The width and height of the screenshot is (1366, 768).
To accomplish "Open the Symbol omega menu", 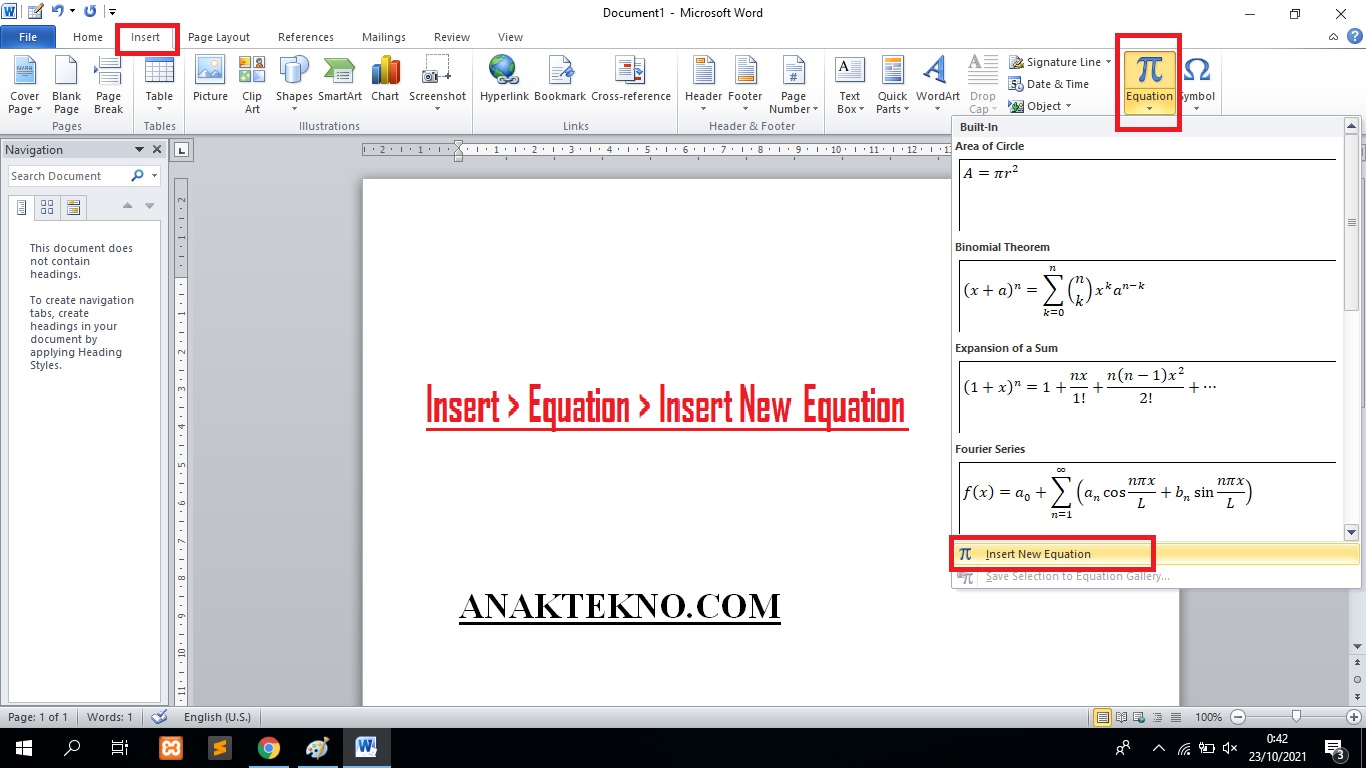I will pyautogui.click(x=1196, y=85).
